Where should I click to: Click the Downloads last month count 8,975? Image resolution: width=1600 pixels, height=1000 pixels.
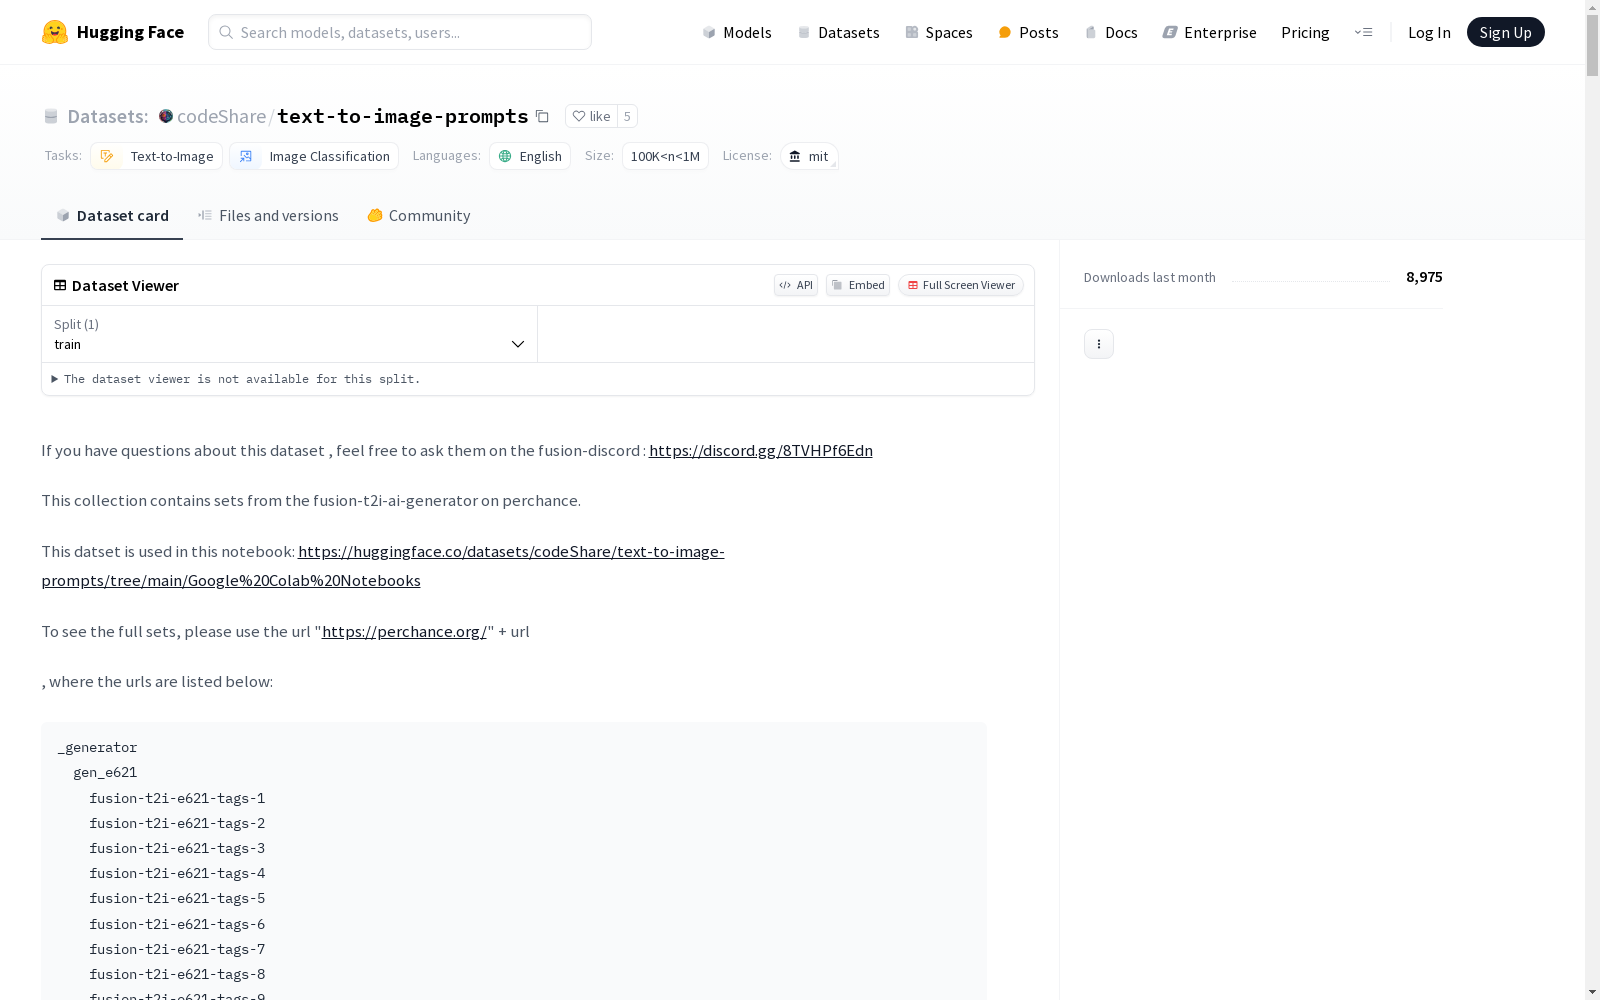point(1424,277)
